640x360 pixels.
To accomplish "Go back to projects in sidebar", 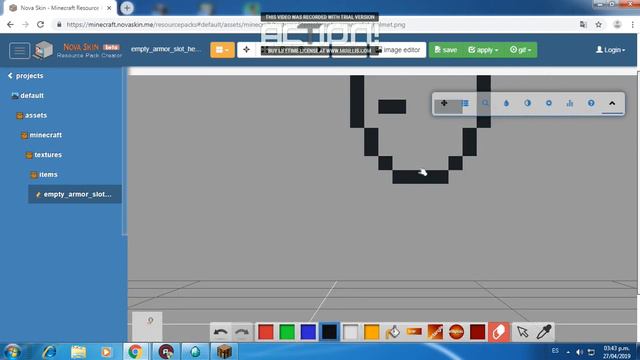I will pyautogui.click(x=25, y=76).
